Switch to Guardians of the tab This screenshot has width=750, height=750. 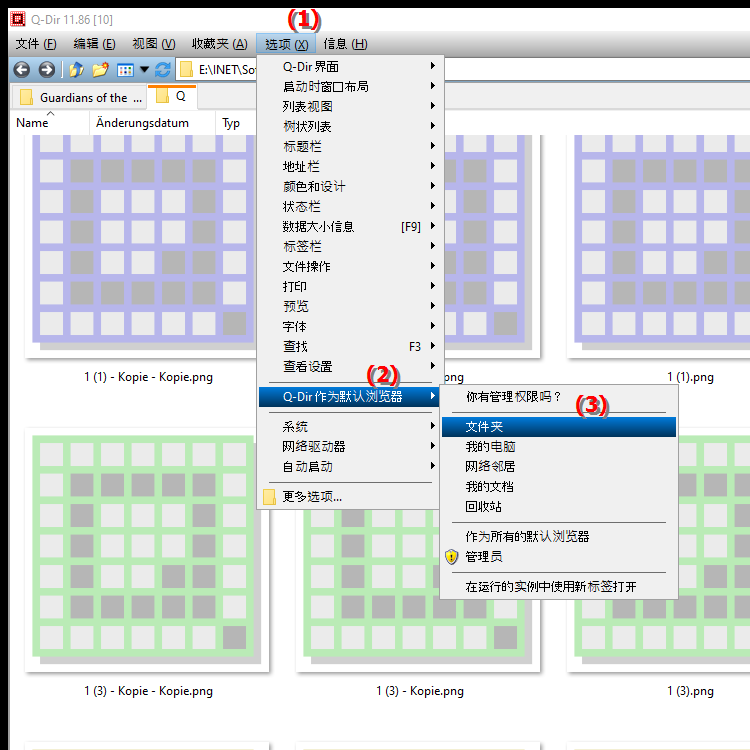point(79,98)
